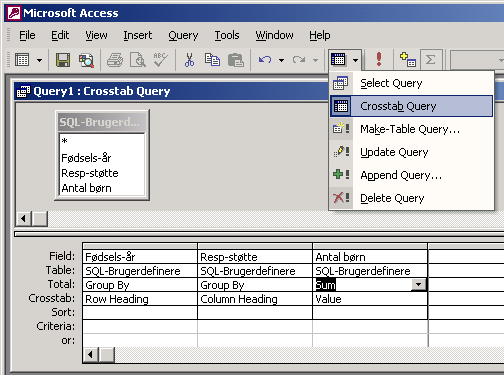Image resolution: width=504 pixels, height=375 pixels.
Task: Click the Save floppy disk icon
Action: click(63, 60)
